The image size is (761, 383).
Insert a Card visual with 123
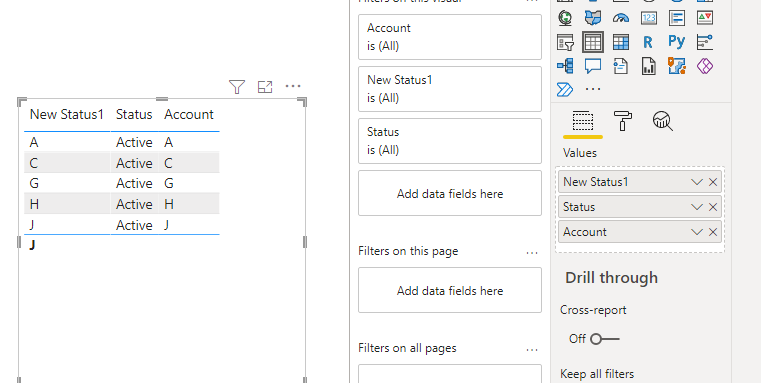pos(649,18)
